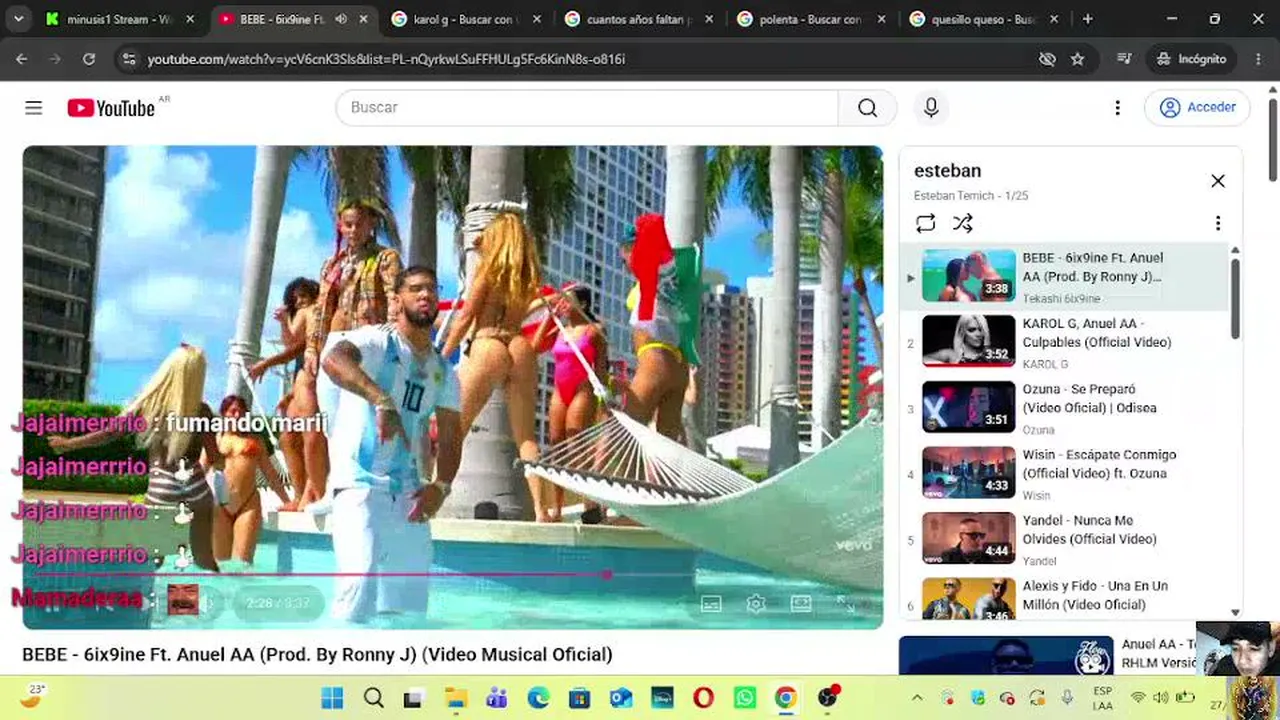Viewport: 1280px width, 720px height.
Task: Switch to the polenta Google search tab
Action: coord(810,19)
